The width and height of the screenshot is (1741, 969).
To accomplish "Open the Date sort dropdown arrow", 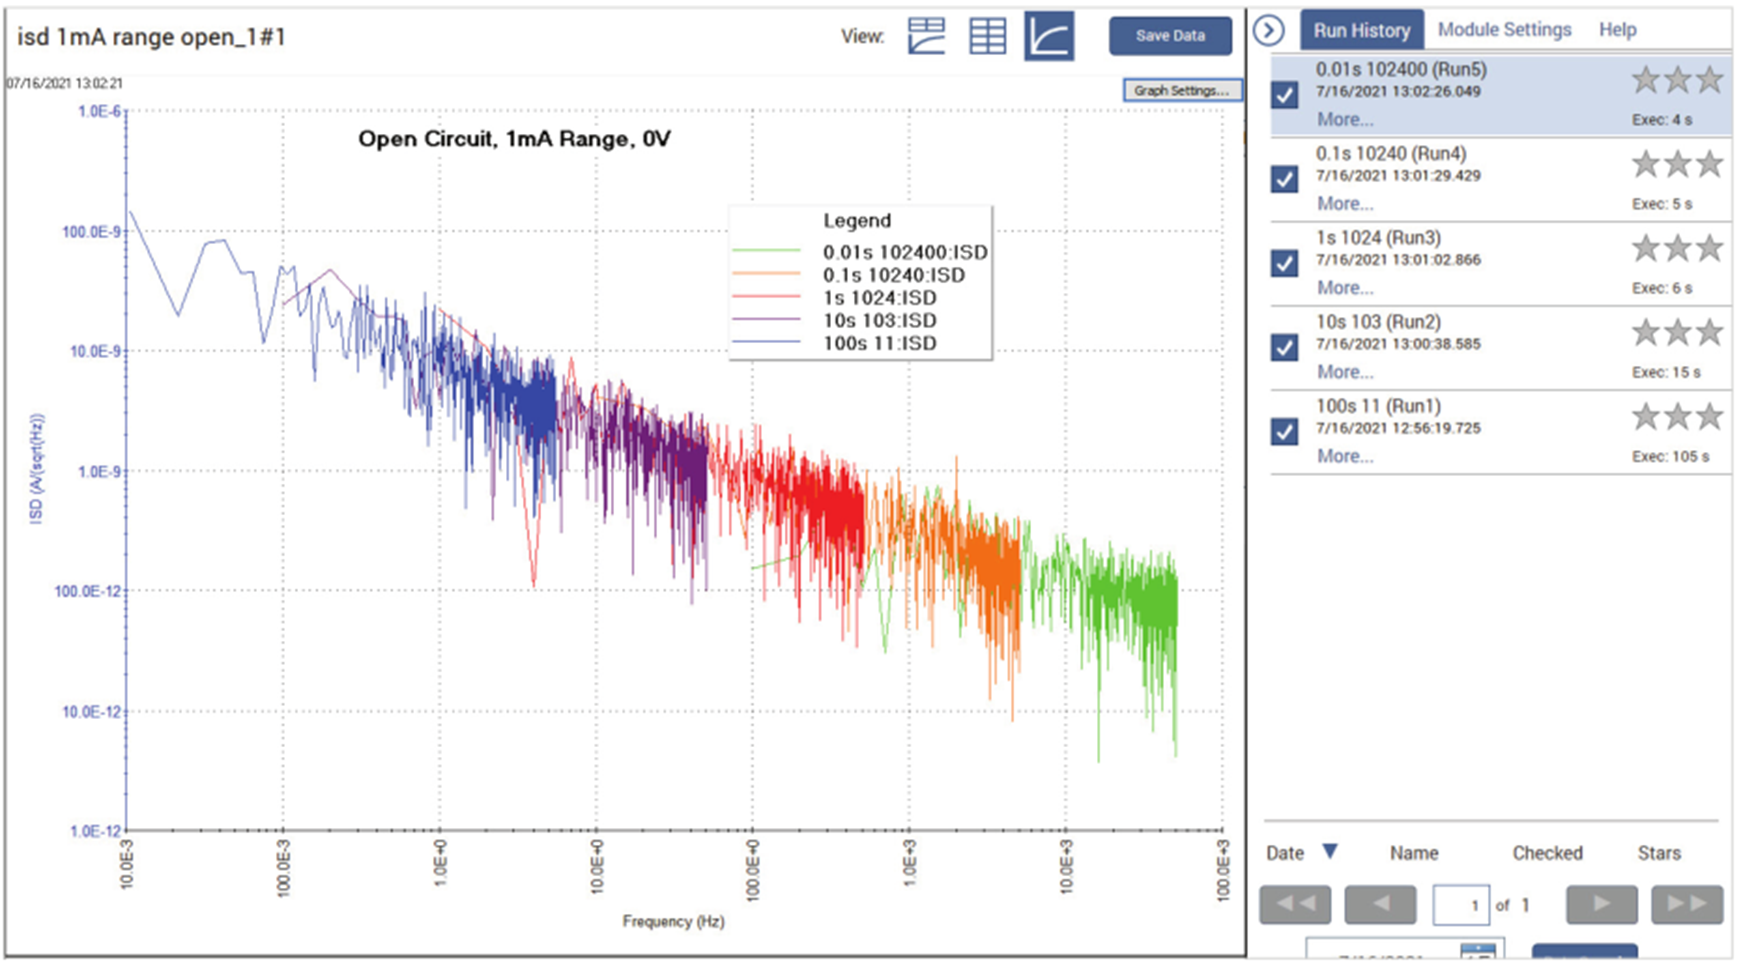I will pyautogui.click(x=1330, y=852).
